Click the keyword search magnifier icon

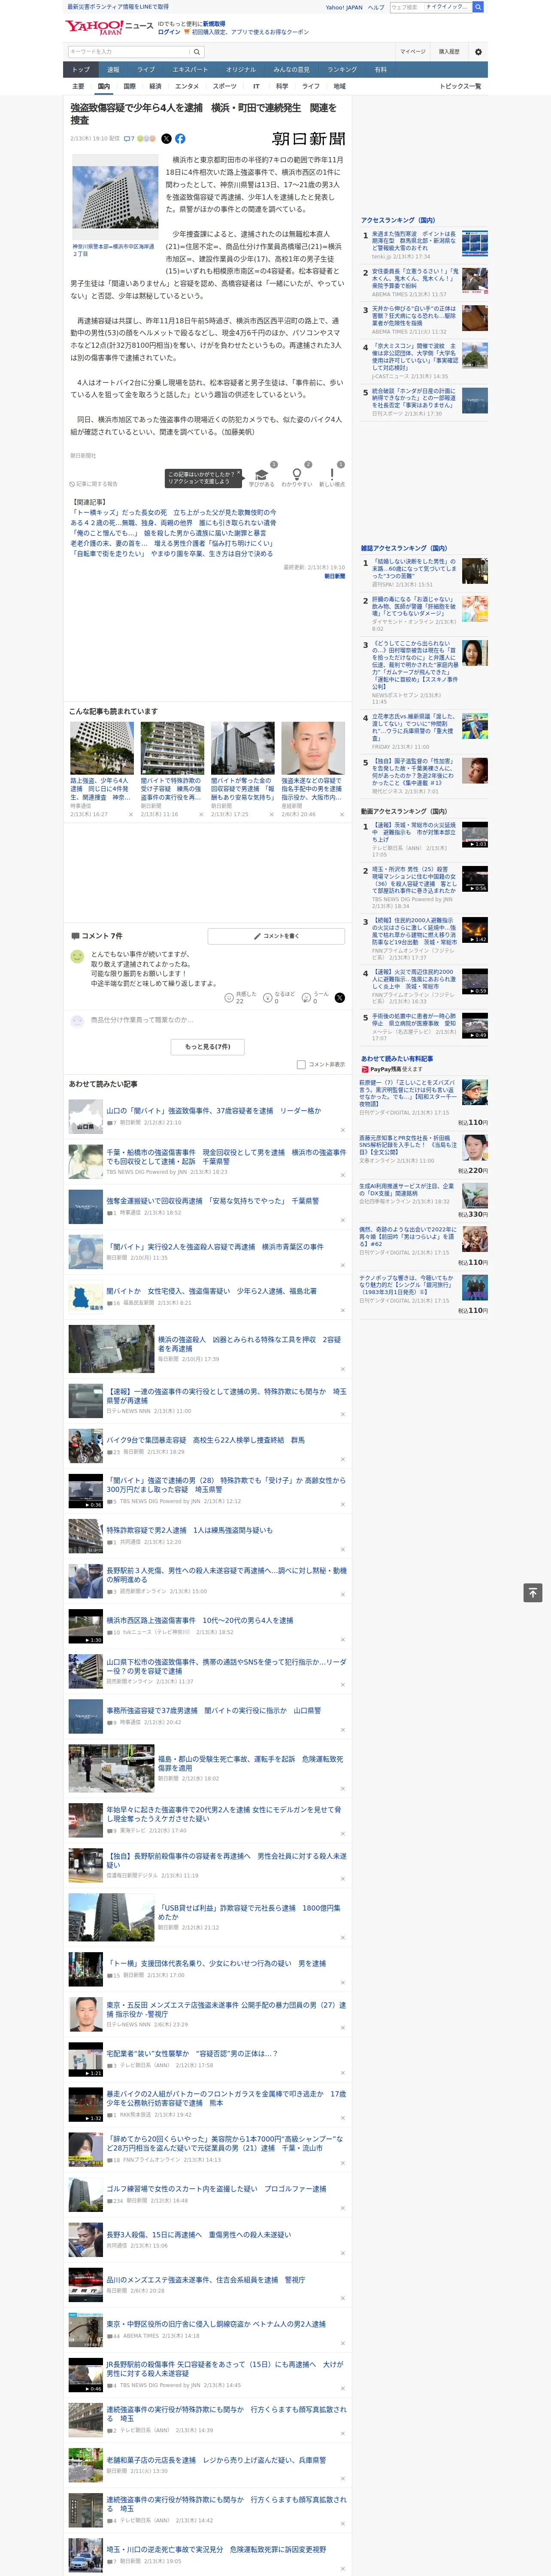pyautogui.click(x=197, y=51)
